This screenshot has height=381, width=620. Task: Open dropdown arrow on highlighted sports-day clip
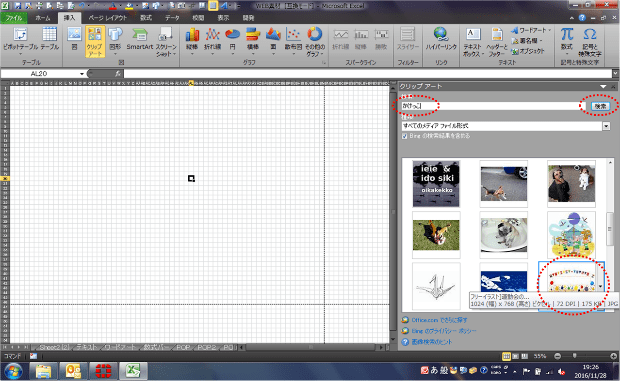600,286
